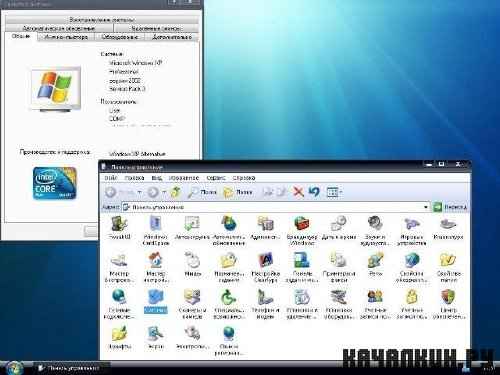Switch to the Дополнительно tab
The image size is (500, 375).
point(172,37)
